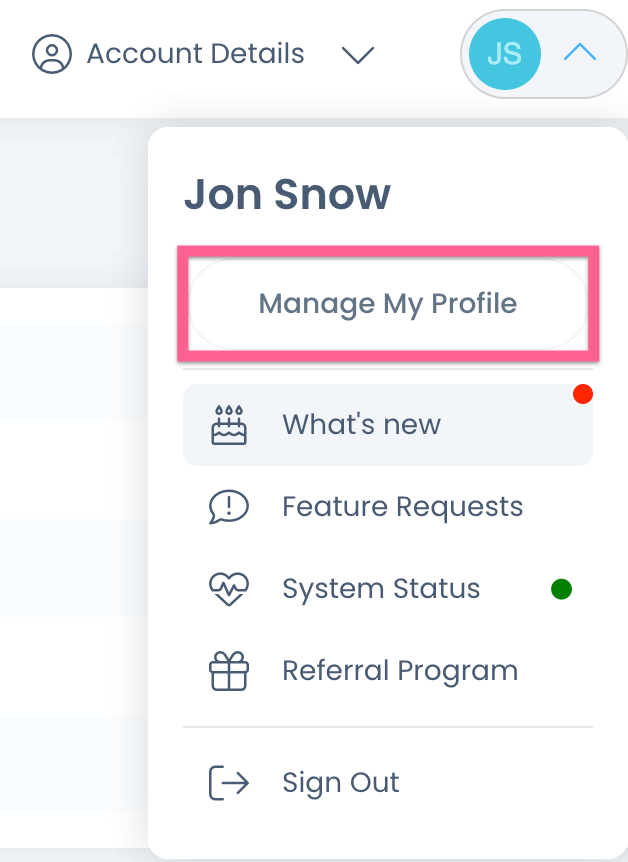Click the System Status heartbeat icon
The width and height of the screenshot is (628, 862).
click(x=228, y=589)
